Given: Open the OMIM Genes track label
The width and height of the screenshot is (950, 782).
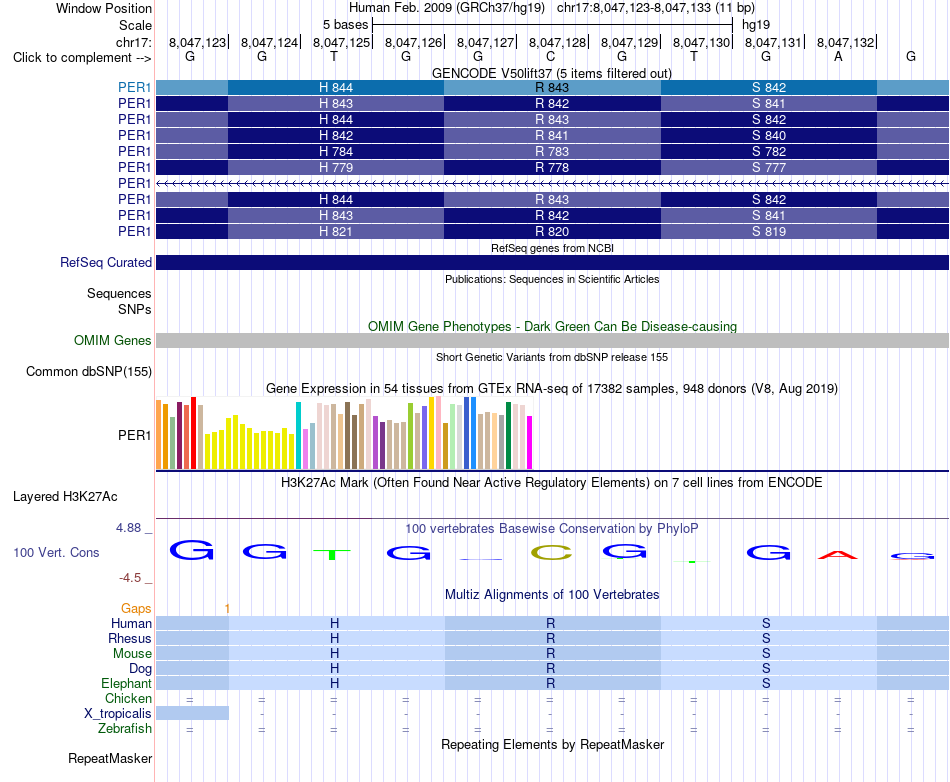Looking at the screenshot, I should click(x=112, y=340).
